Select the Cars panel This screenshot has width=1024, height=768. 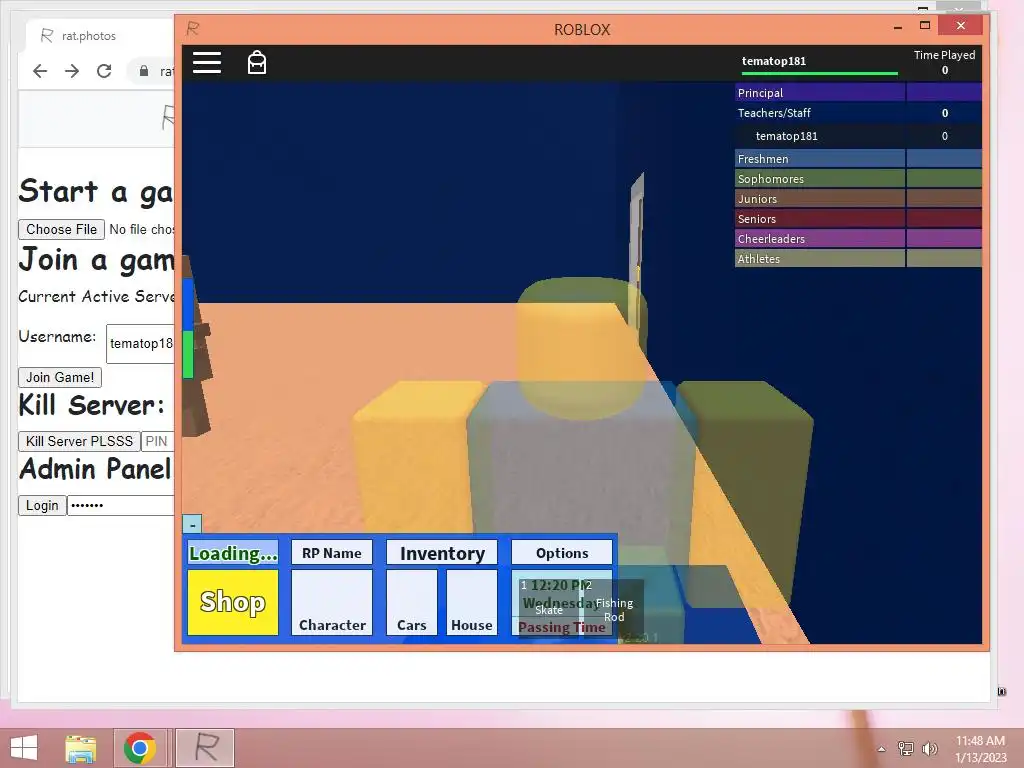click(411, 602)
